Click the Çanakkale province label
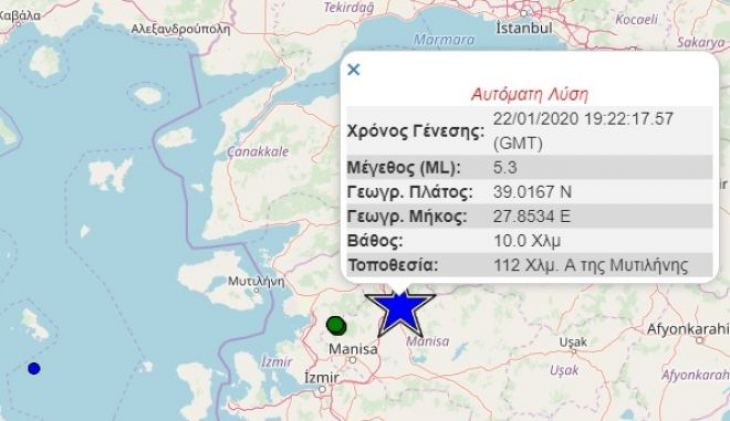This screenshot has width=730, height=421. pos(258,151)
